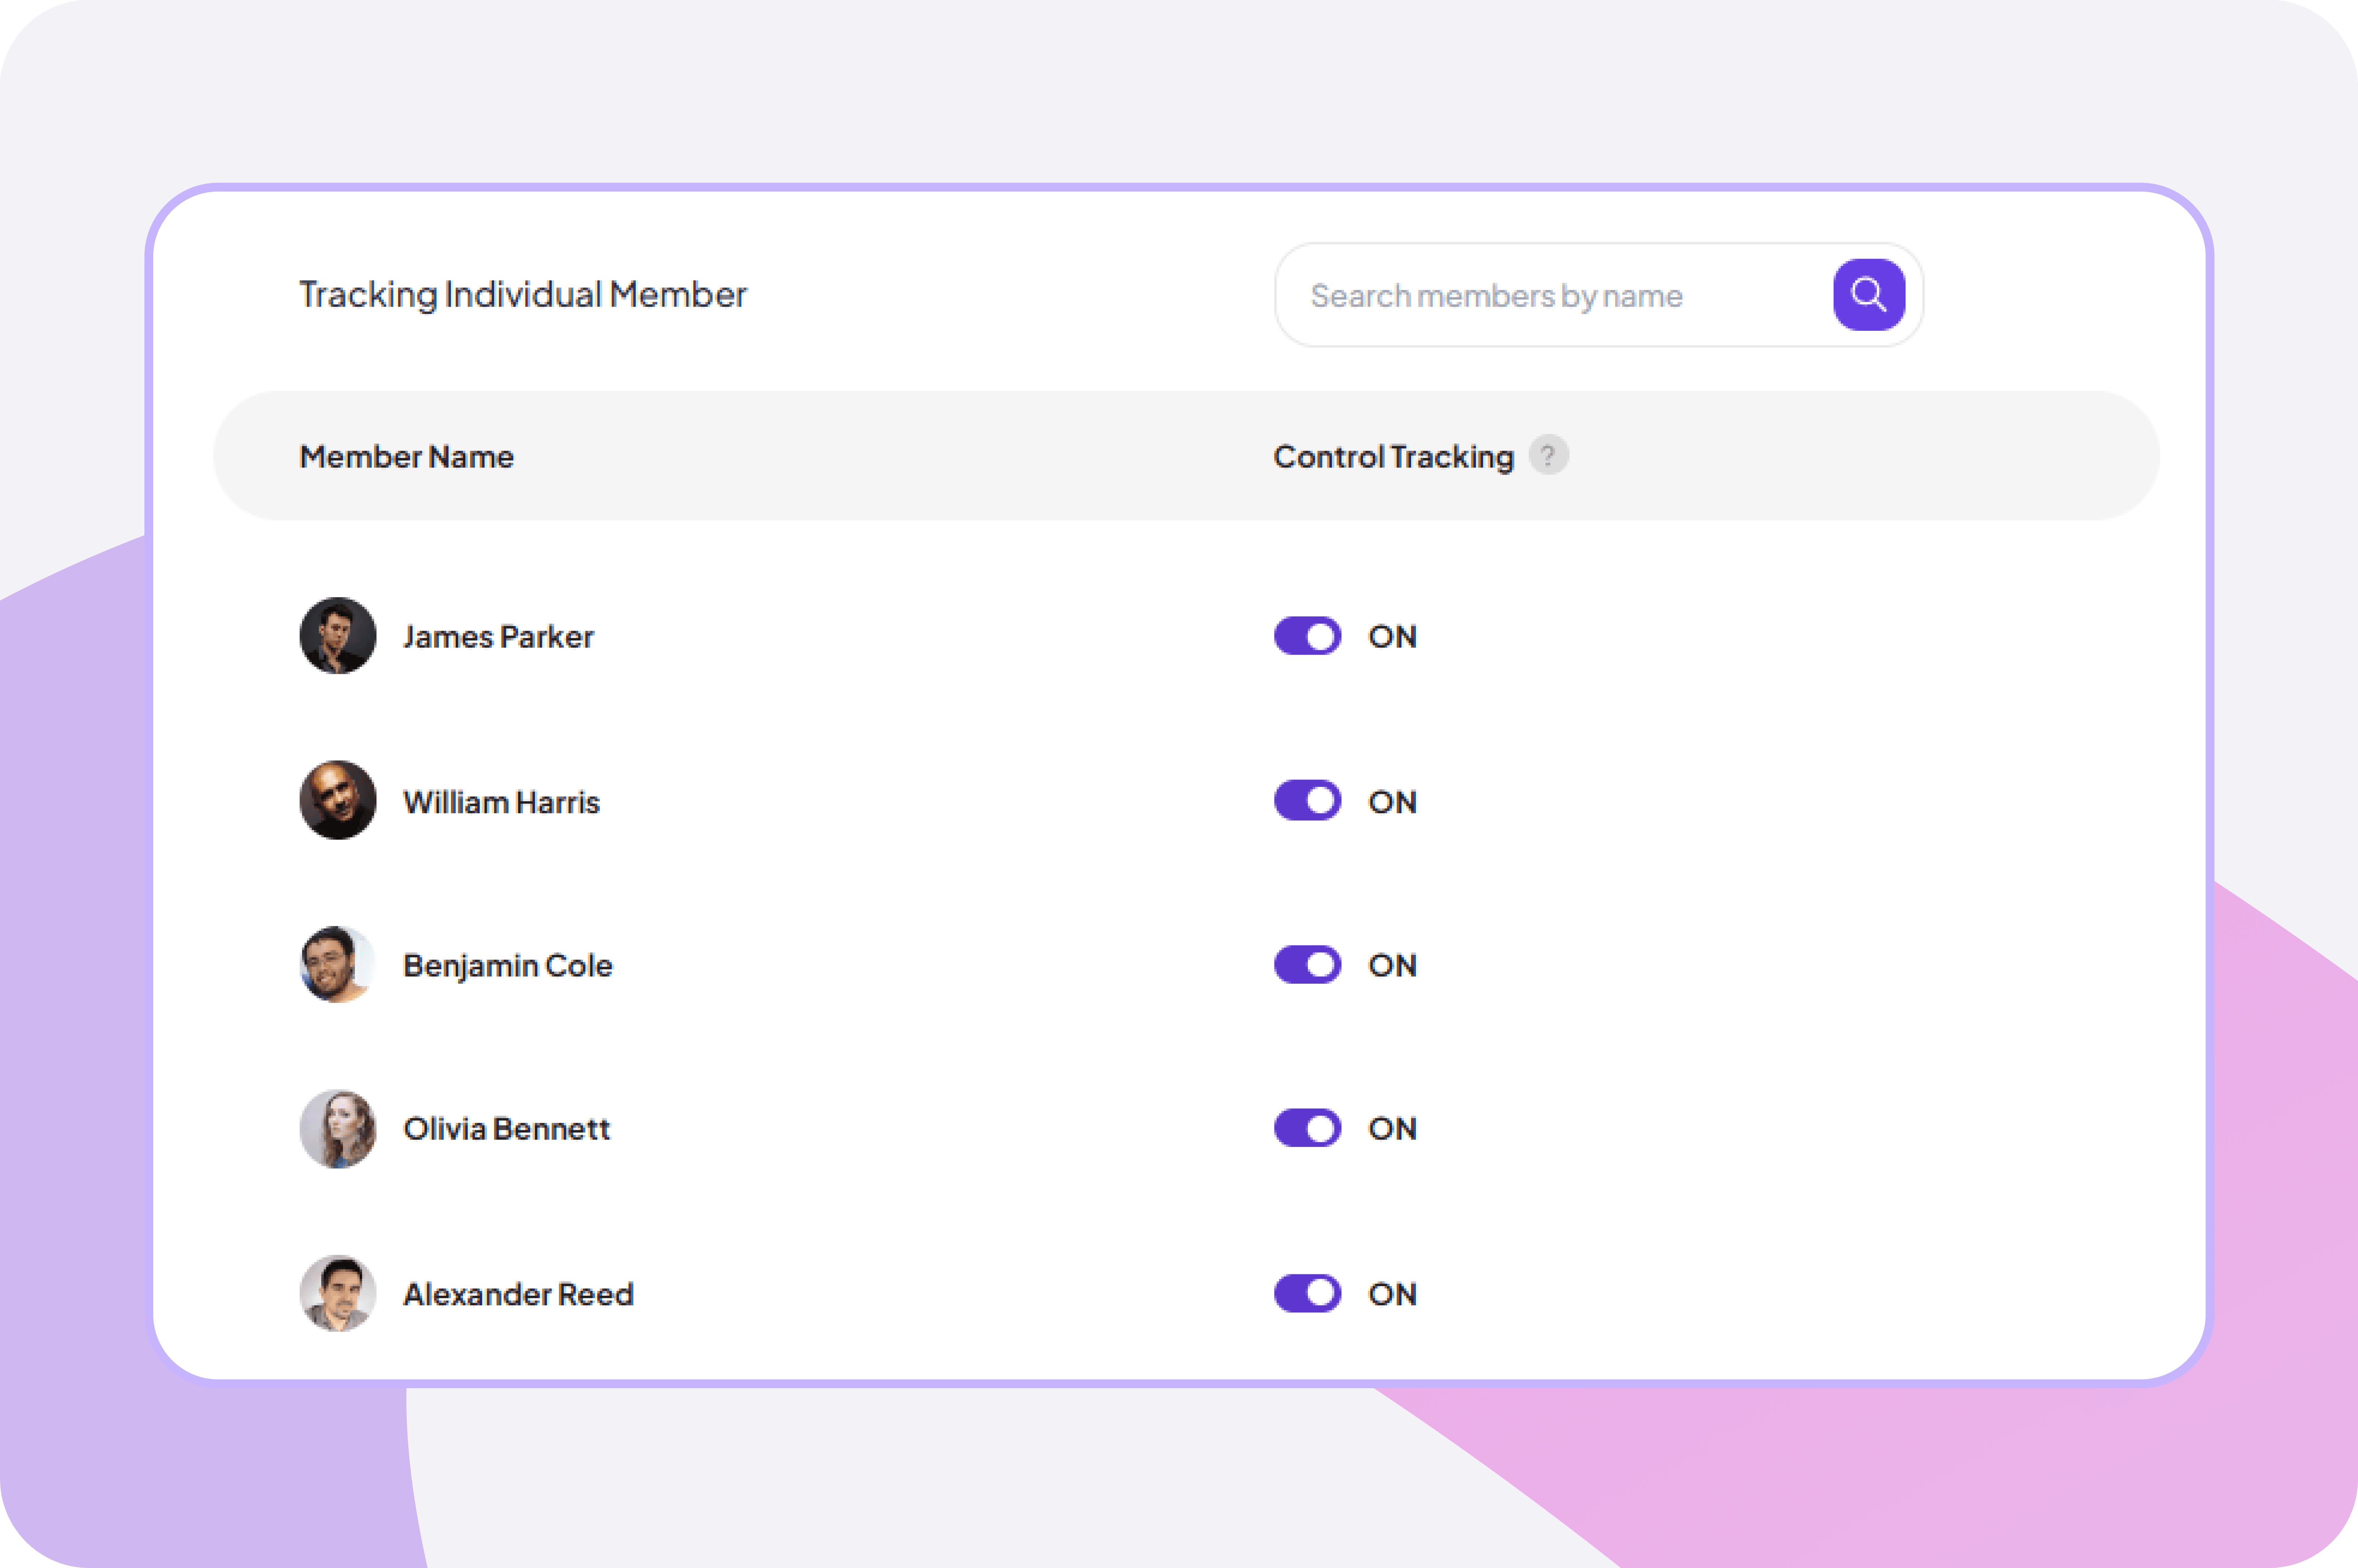Disable Alexander Reed's tracking toggle
This screenshot has width=2358, height=1568.
[x=1306, y=1293]
